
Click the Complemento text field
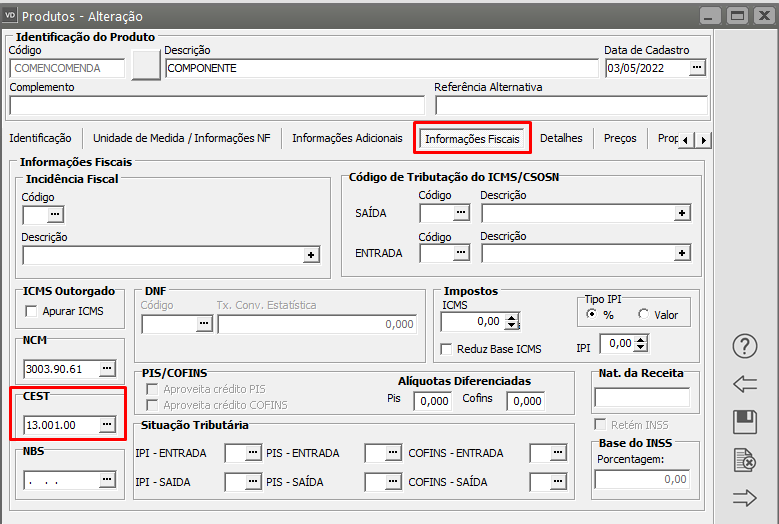217,106
